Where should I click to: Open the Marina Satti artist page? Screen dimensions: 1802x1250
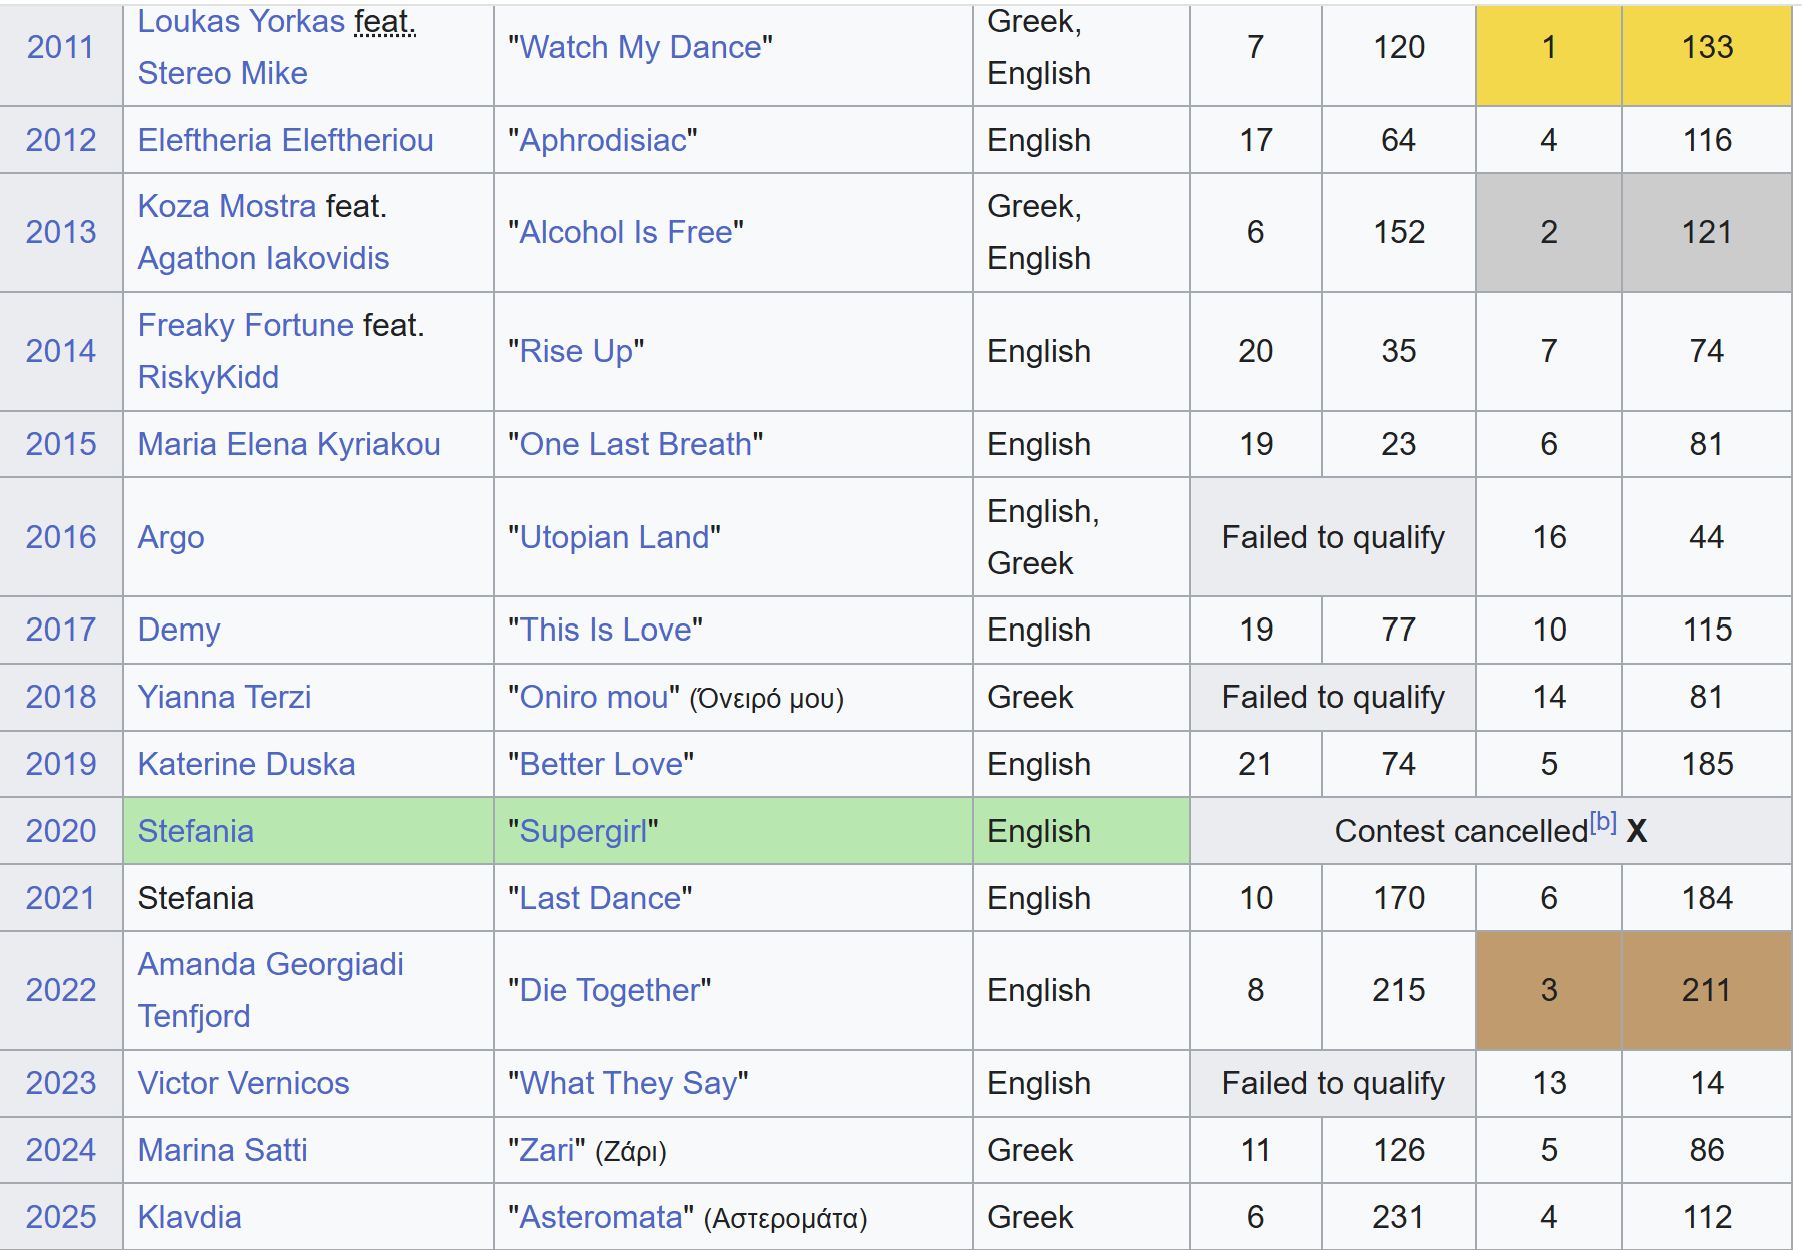click(x=222, y=1150)
